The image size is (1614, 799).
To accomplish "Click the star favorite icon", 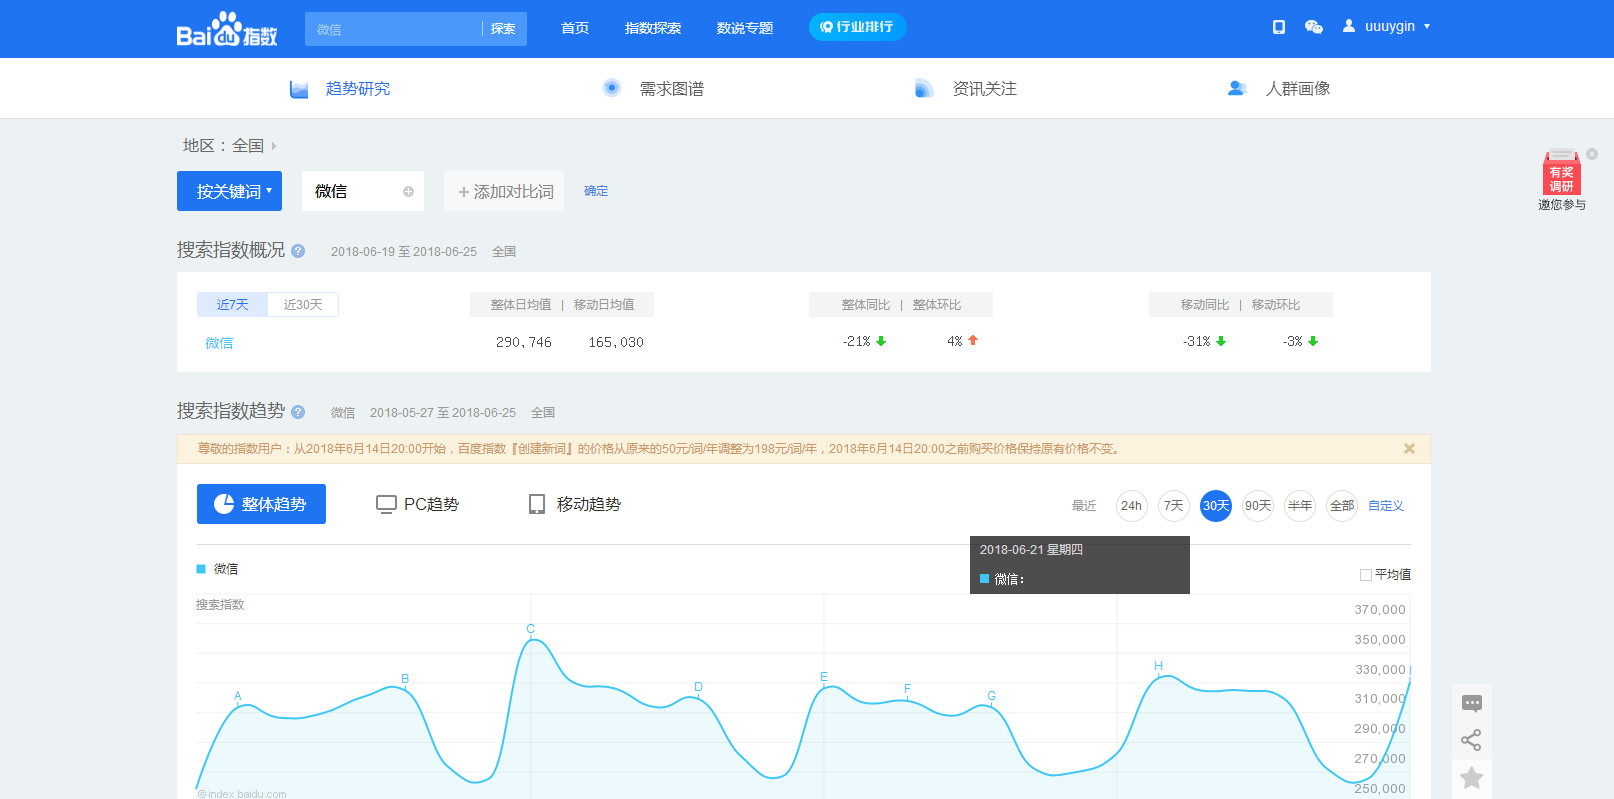I will click(x=1471, y=778).
